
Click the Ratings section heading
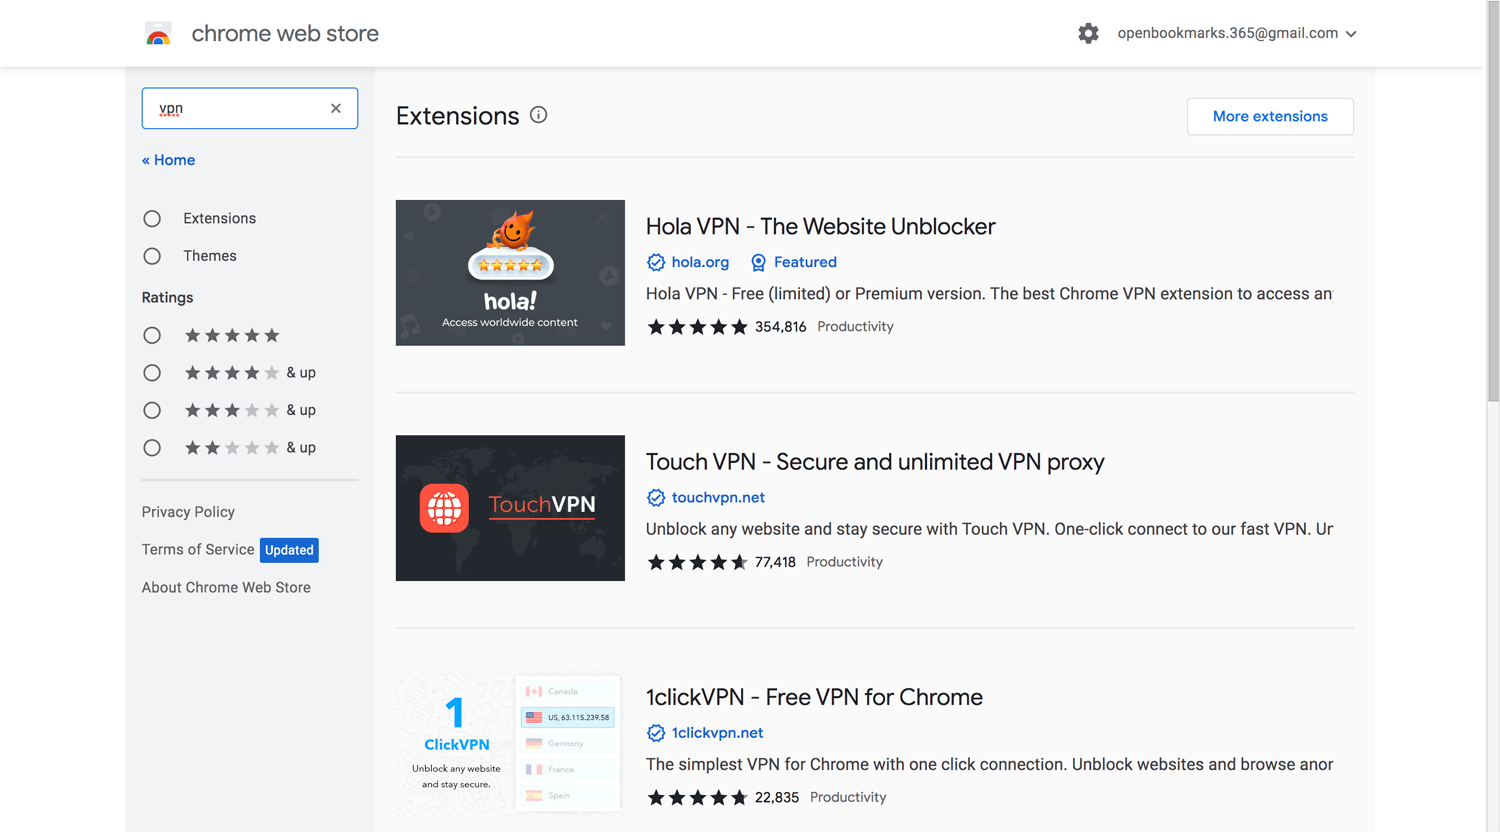167,298
